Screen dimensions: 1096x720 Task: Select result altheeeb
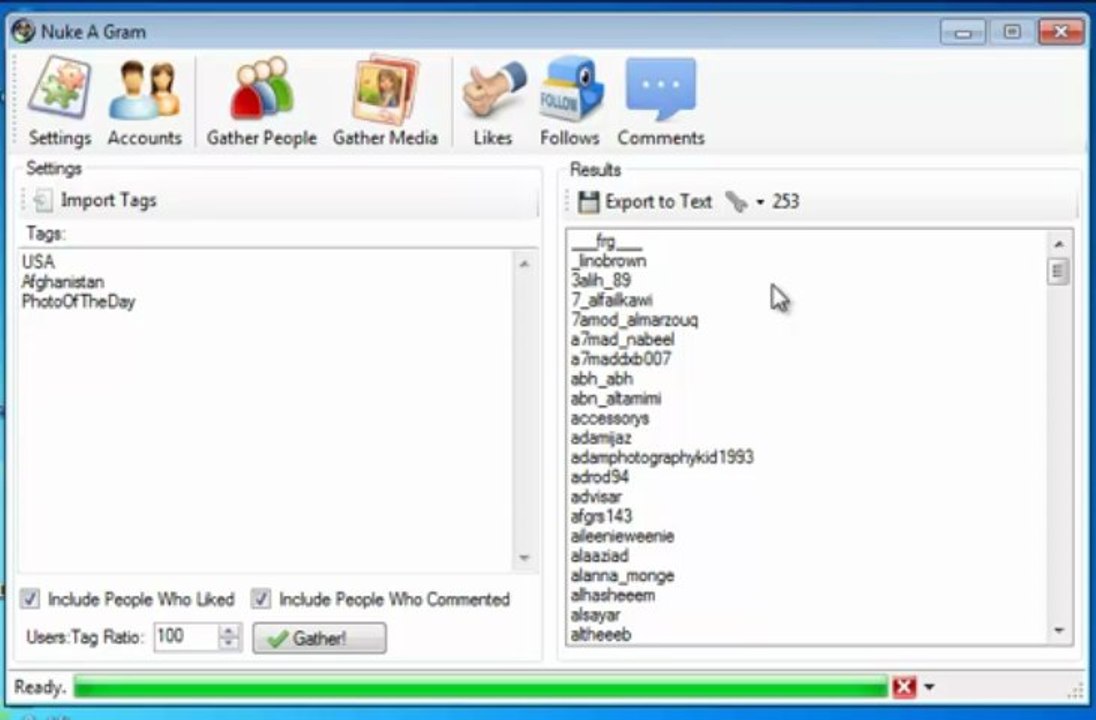601,634
